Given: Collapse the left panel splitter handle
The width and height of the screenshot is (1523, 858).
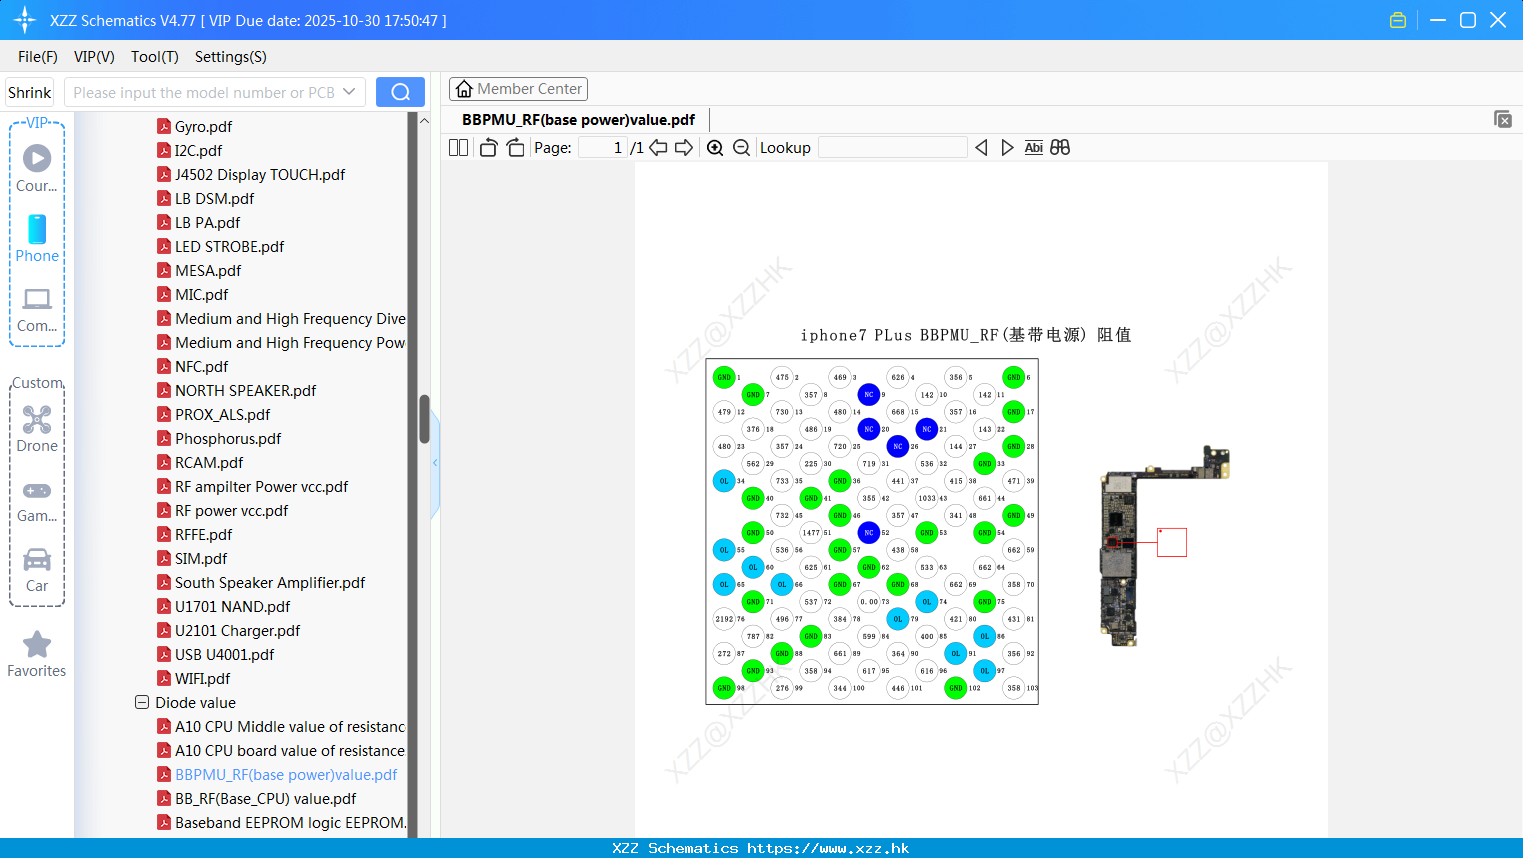Looking at the screenshot, I should pos(435,463).
